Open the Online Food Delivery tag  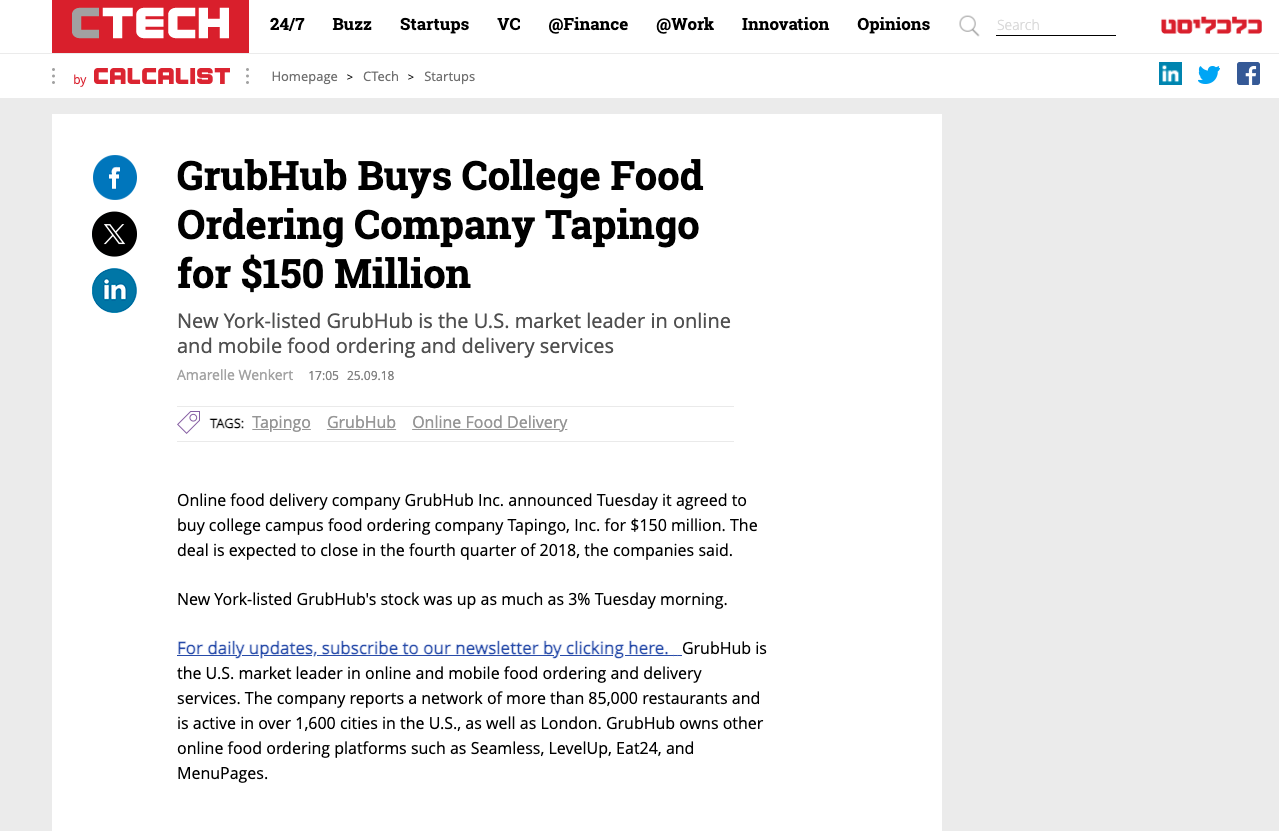tap(489, 422)
